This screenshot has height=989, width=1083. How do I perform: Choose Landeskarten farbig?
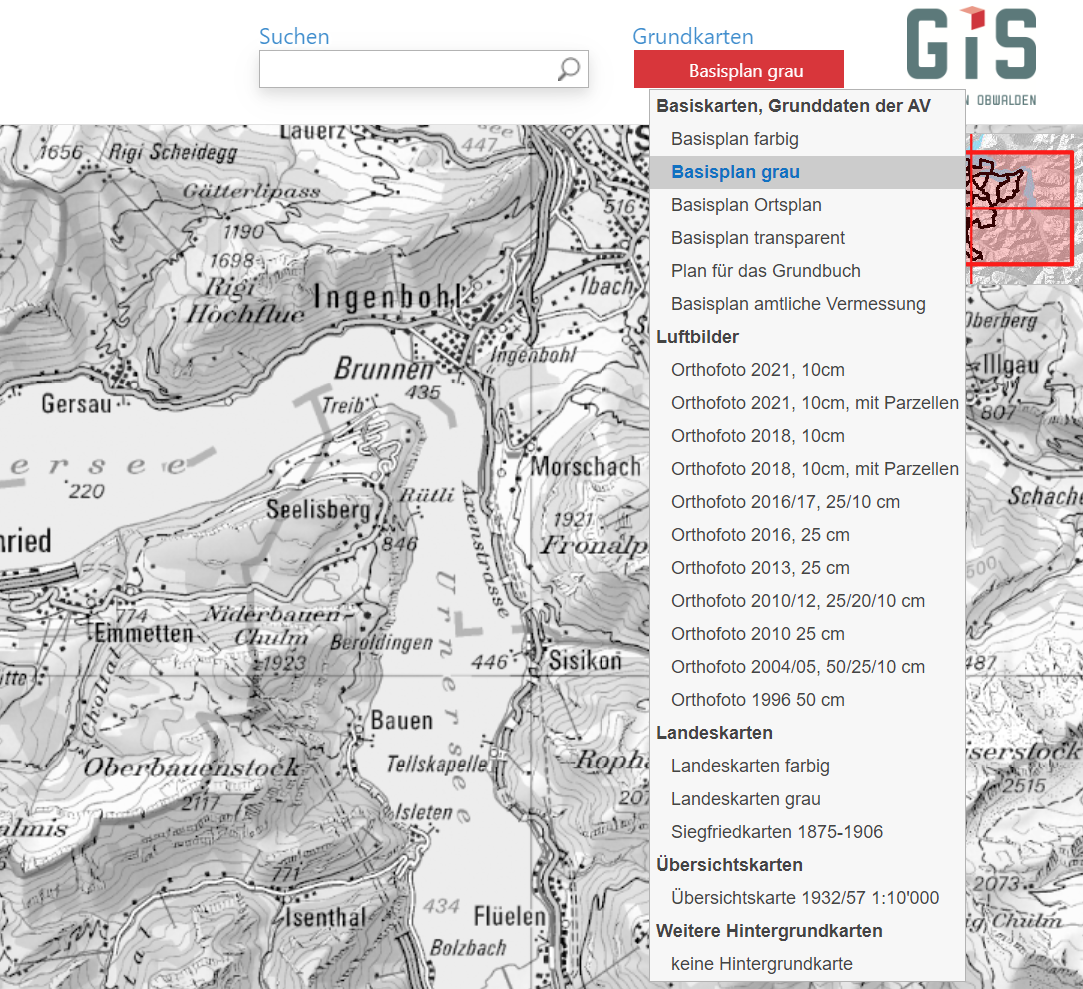(x=750, y=765)
